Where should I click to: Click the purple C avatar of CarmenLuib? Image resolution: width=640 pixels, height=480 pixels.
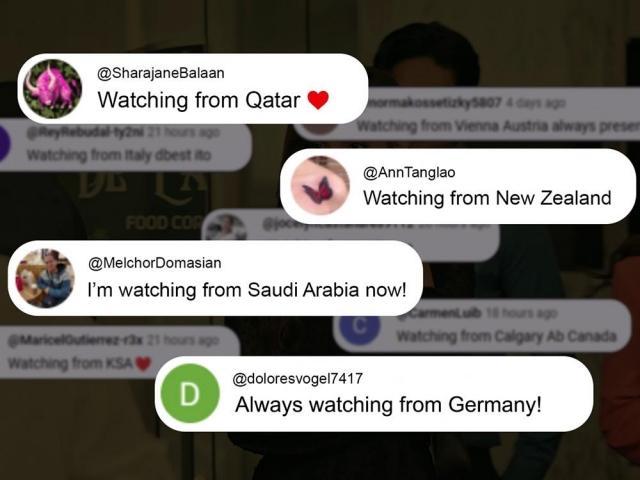(360, 329)
